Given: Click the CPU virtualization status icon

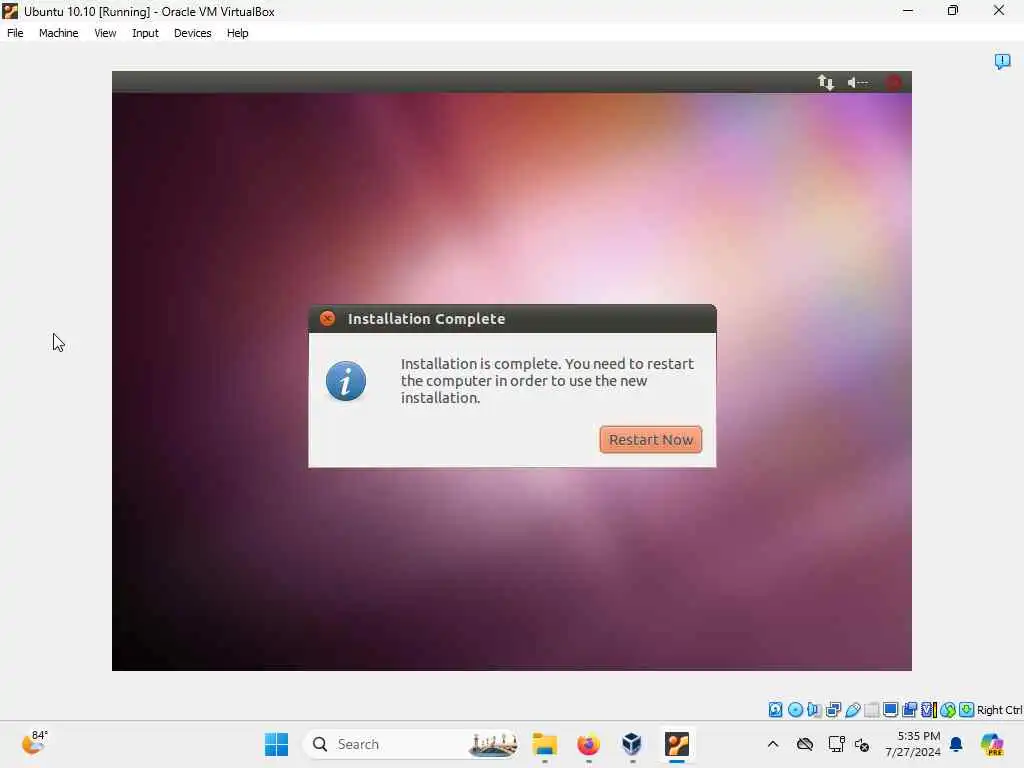Looking at the screenshot, I should [929, 709].
